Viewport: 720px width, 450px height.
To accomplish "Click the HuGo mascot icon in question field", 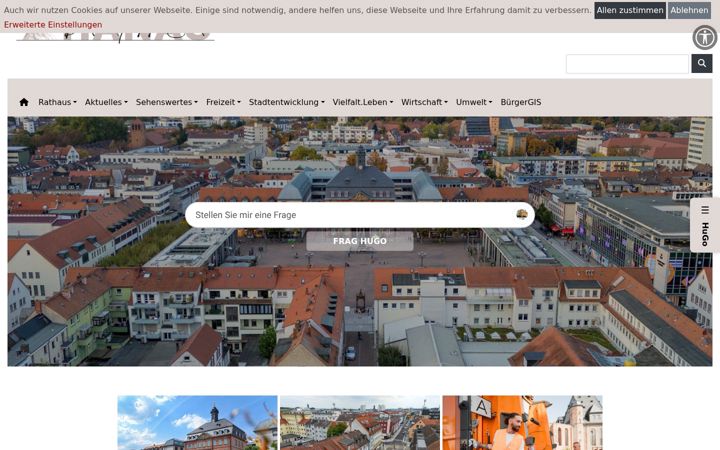I will point(522,214).
